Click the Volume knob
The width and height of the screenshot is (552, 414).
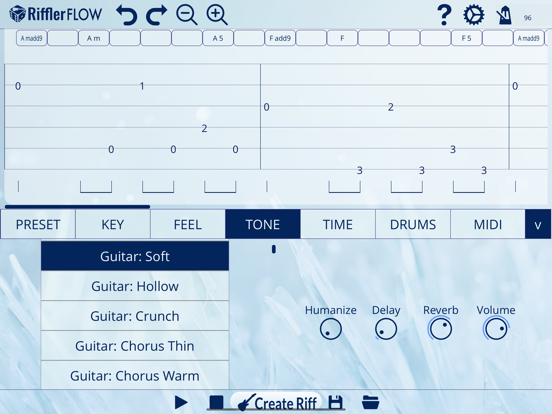tap(496, 329)
